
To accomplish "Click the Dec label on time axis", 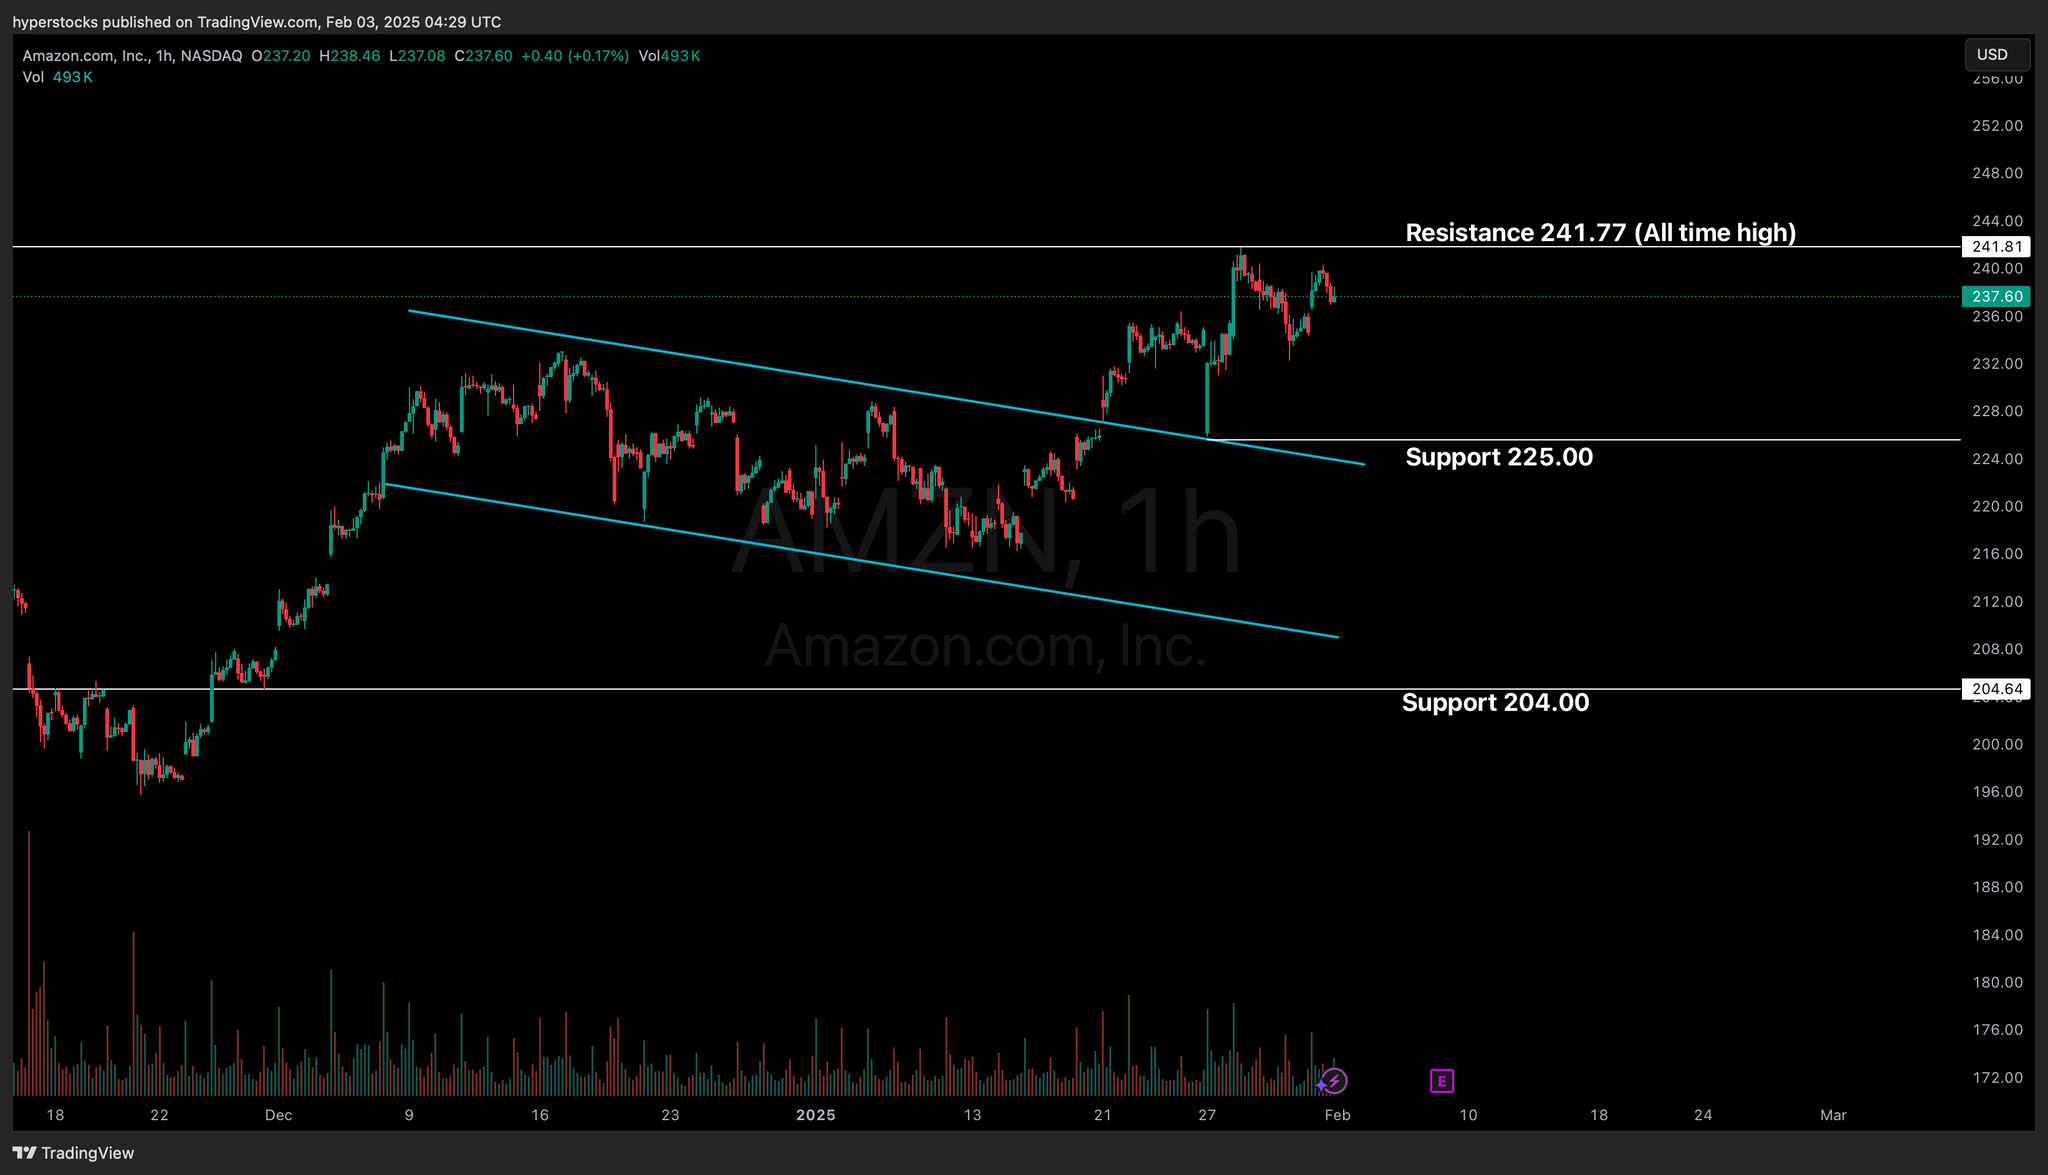I will (x=279, y=1115).
